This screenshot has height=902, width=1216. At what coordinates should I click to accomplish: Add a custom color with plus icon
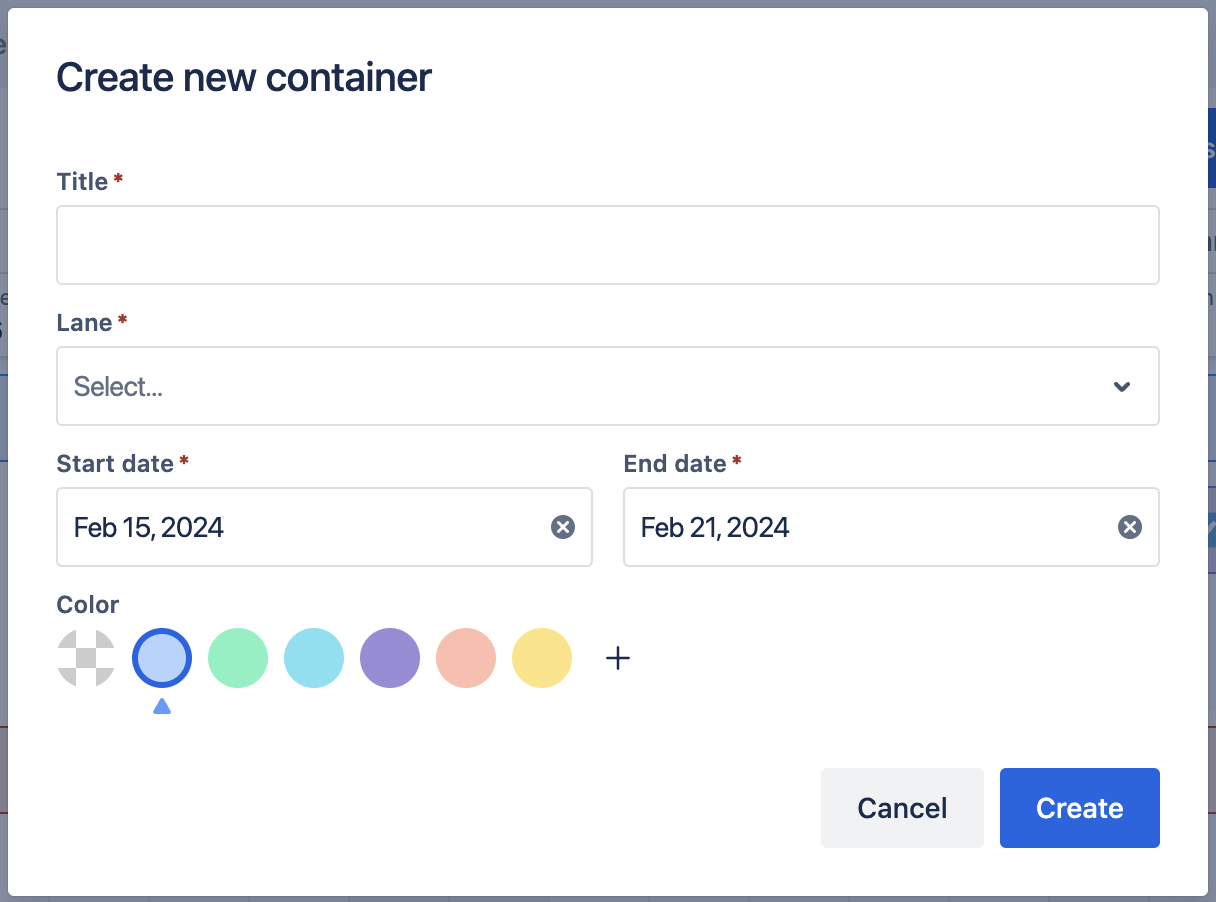point(618,658)
